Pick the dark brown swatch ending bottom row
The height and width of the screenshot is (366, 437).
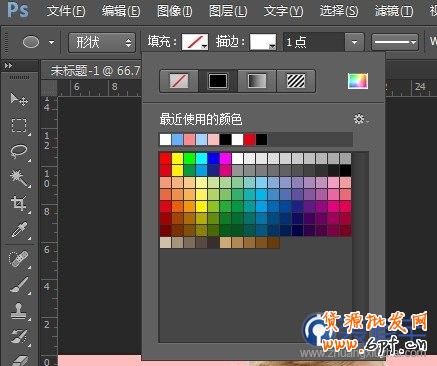[273, 242]
